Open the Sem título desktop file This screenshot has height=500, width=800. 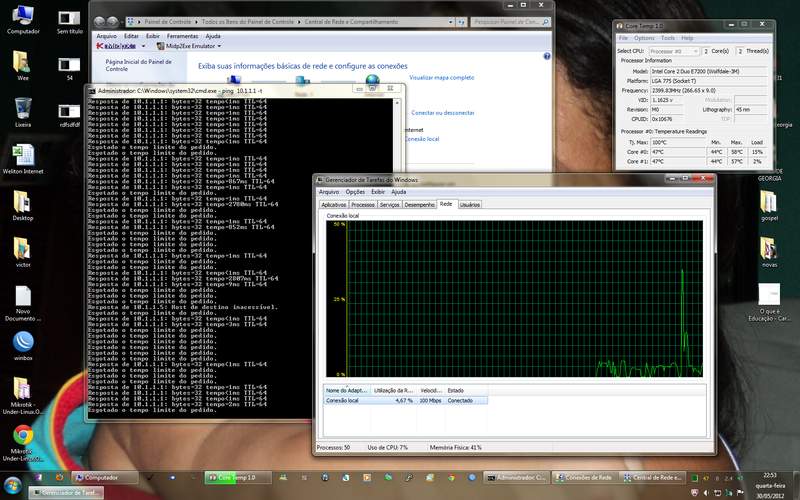69,21
